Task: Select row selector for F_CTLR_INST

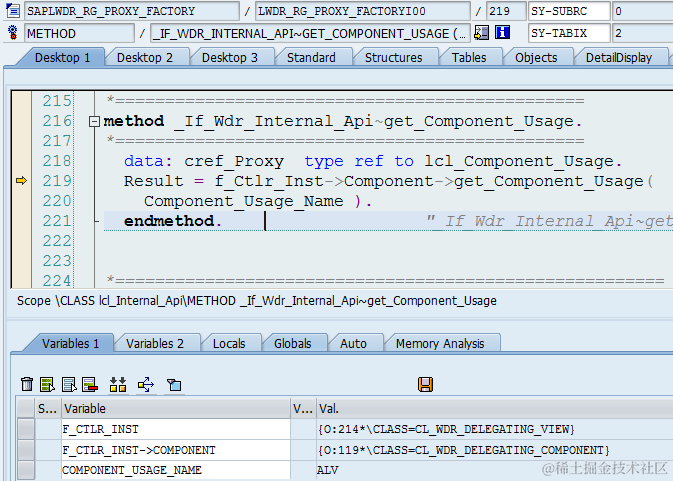Action: click(x=26, y=429)
